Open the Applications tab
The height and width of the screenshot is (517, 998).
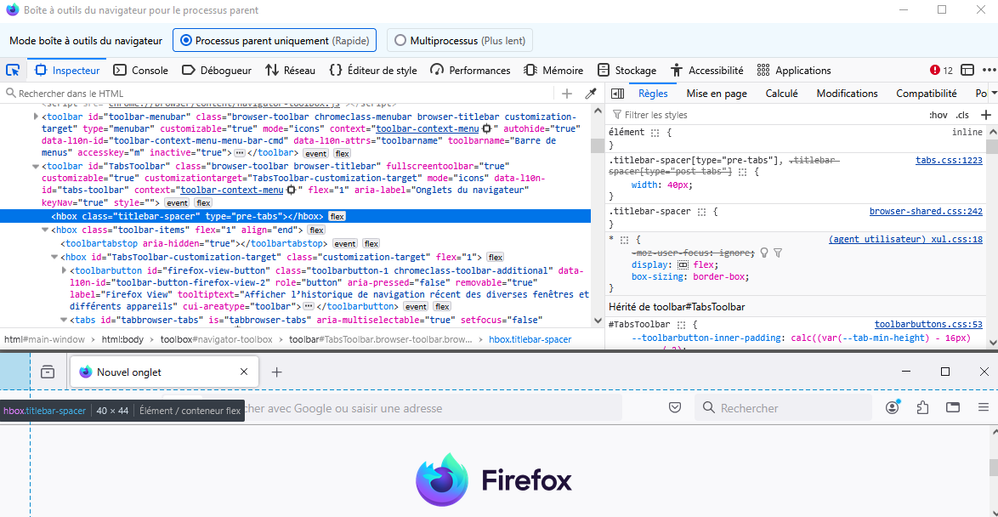[794, 70]
